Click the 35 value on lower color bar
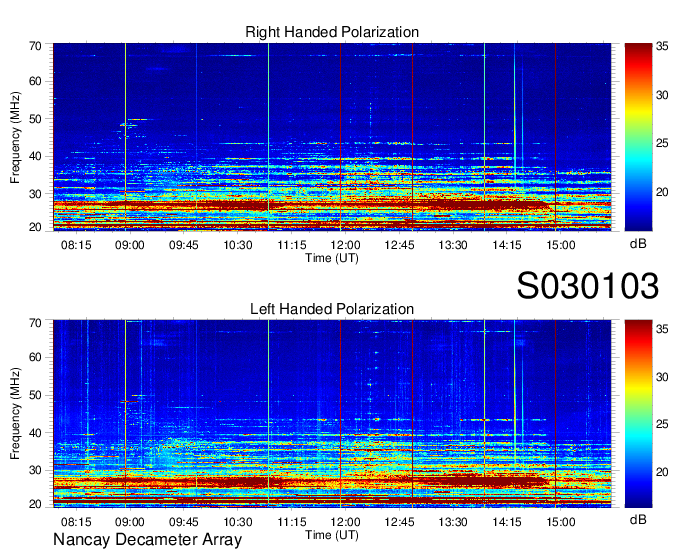 (662, 329)
